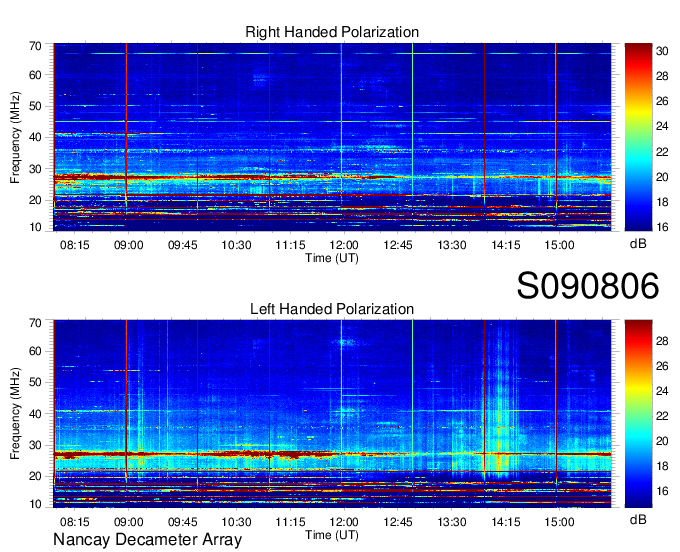This screenshot has height=552, width=680.
Task: Click the 09:45 time tick on Right Handed plot
Action: point(183,245)
